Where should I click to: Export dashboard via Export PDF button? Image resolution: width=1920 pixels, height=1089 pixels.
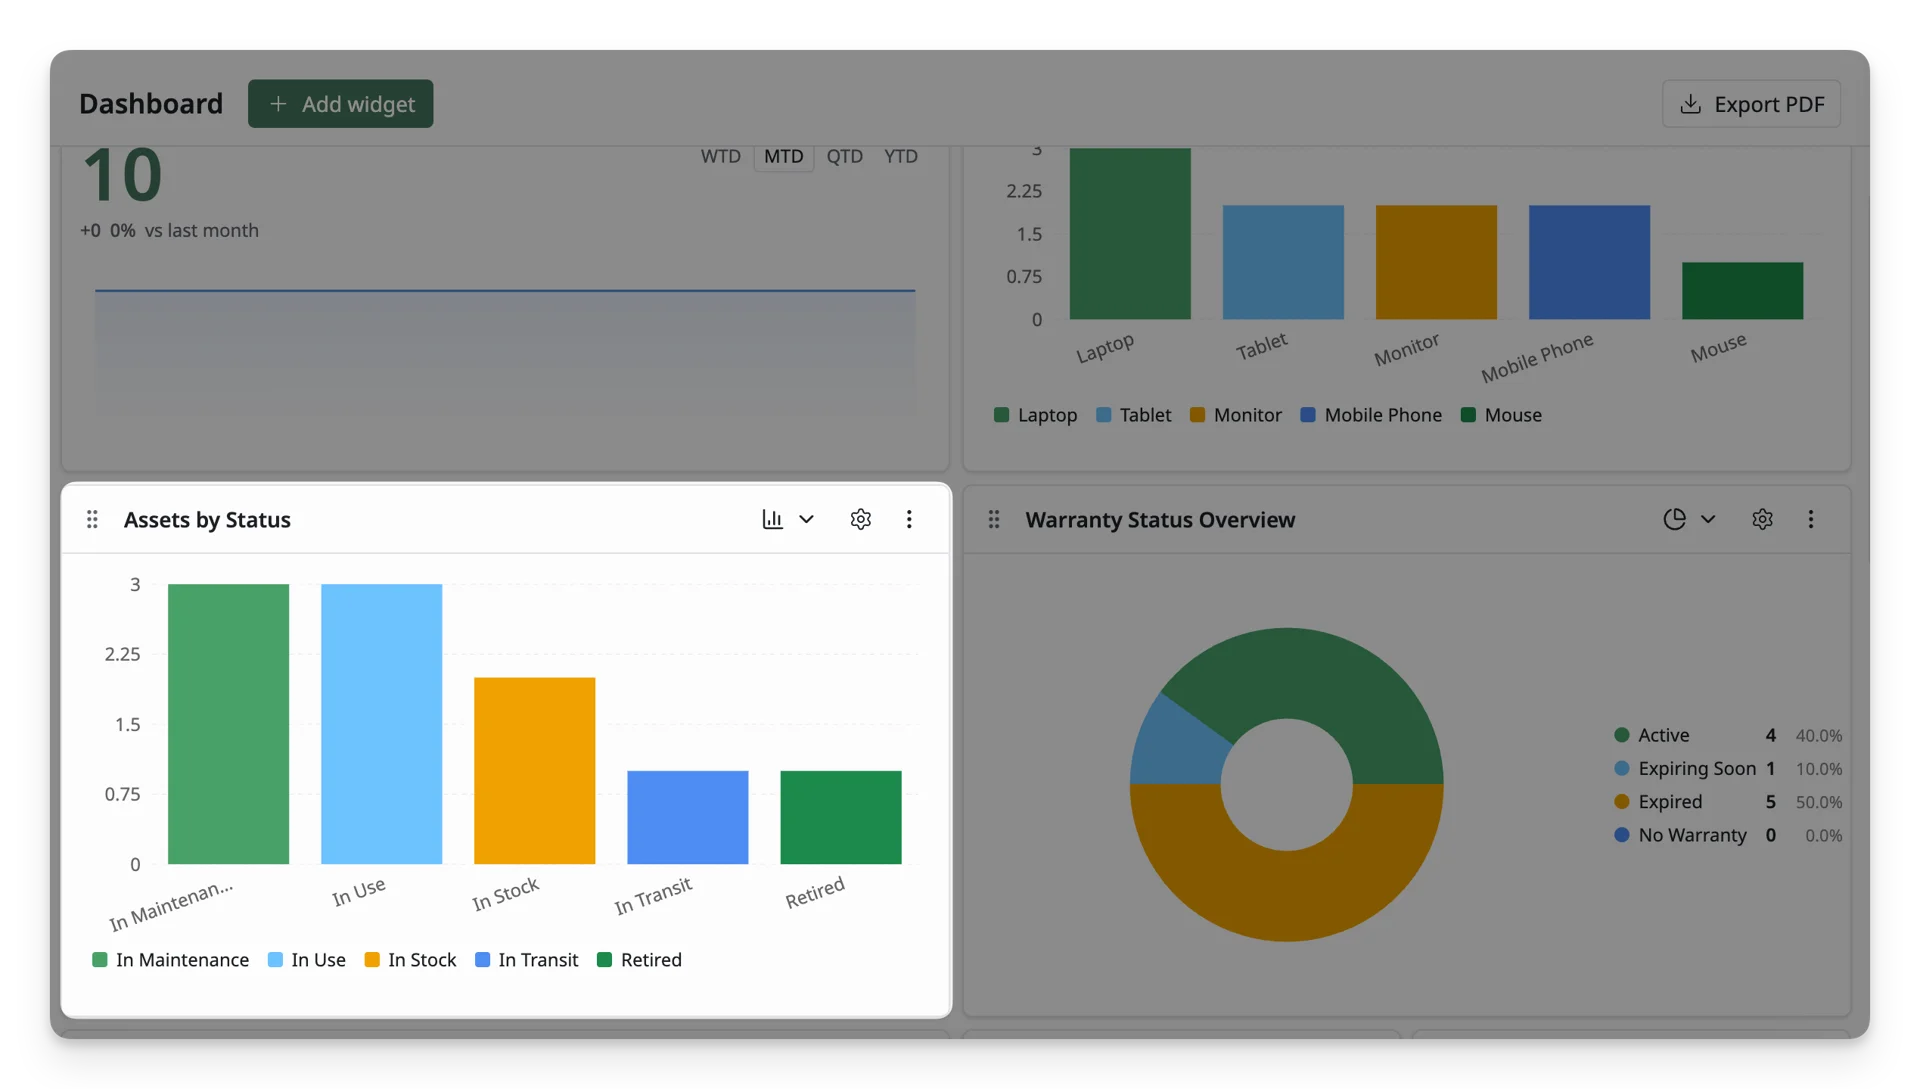(1751, 104)
